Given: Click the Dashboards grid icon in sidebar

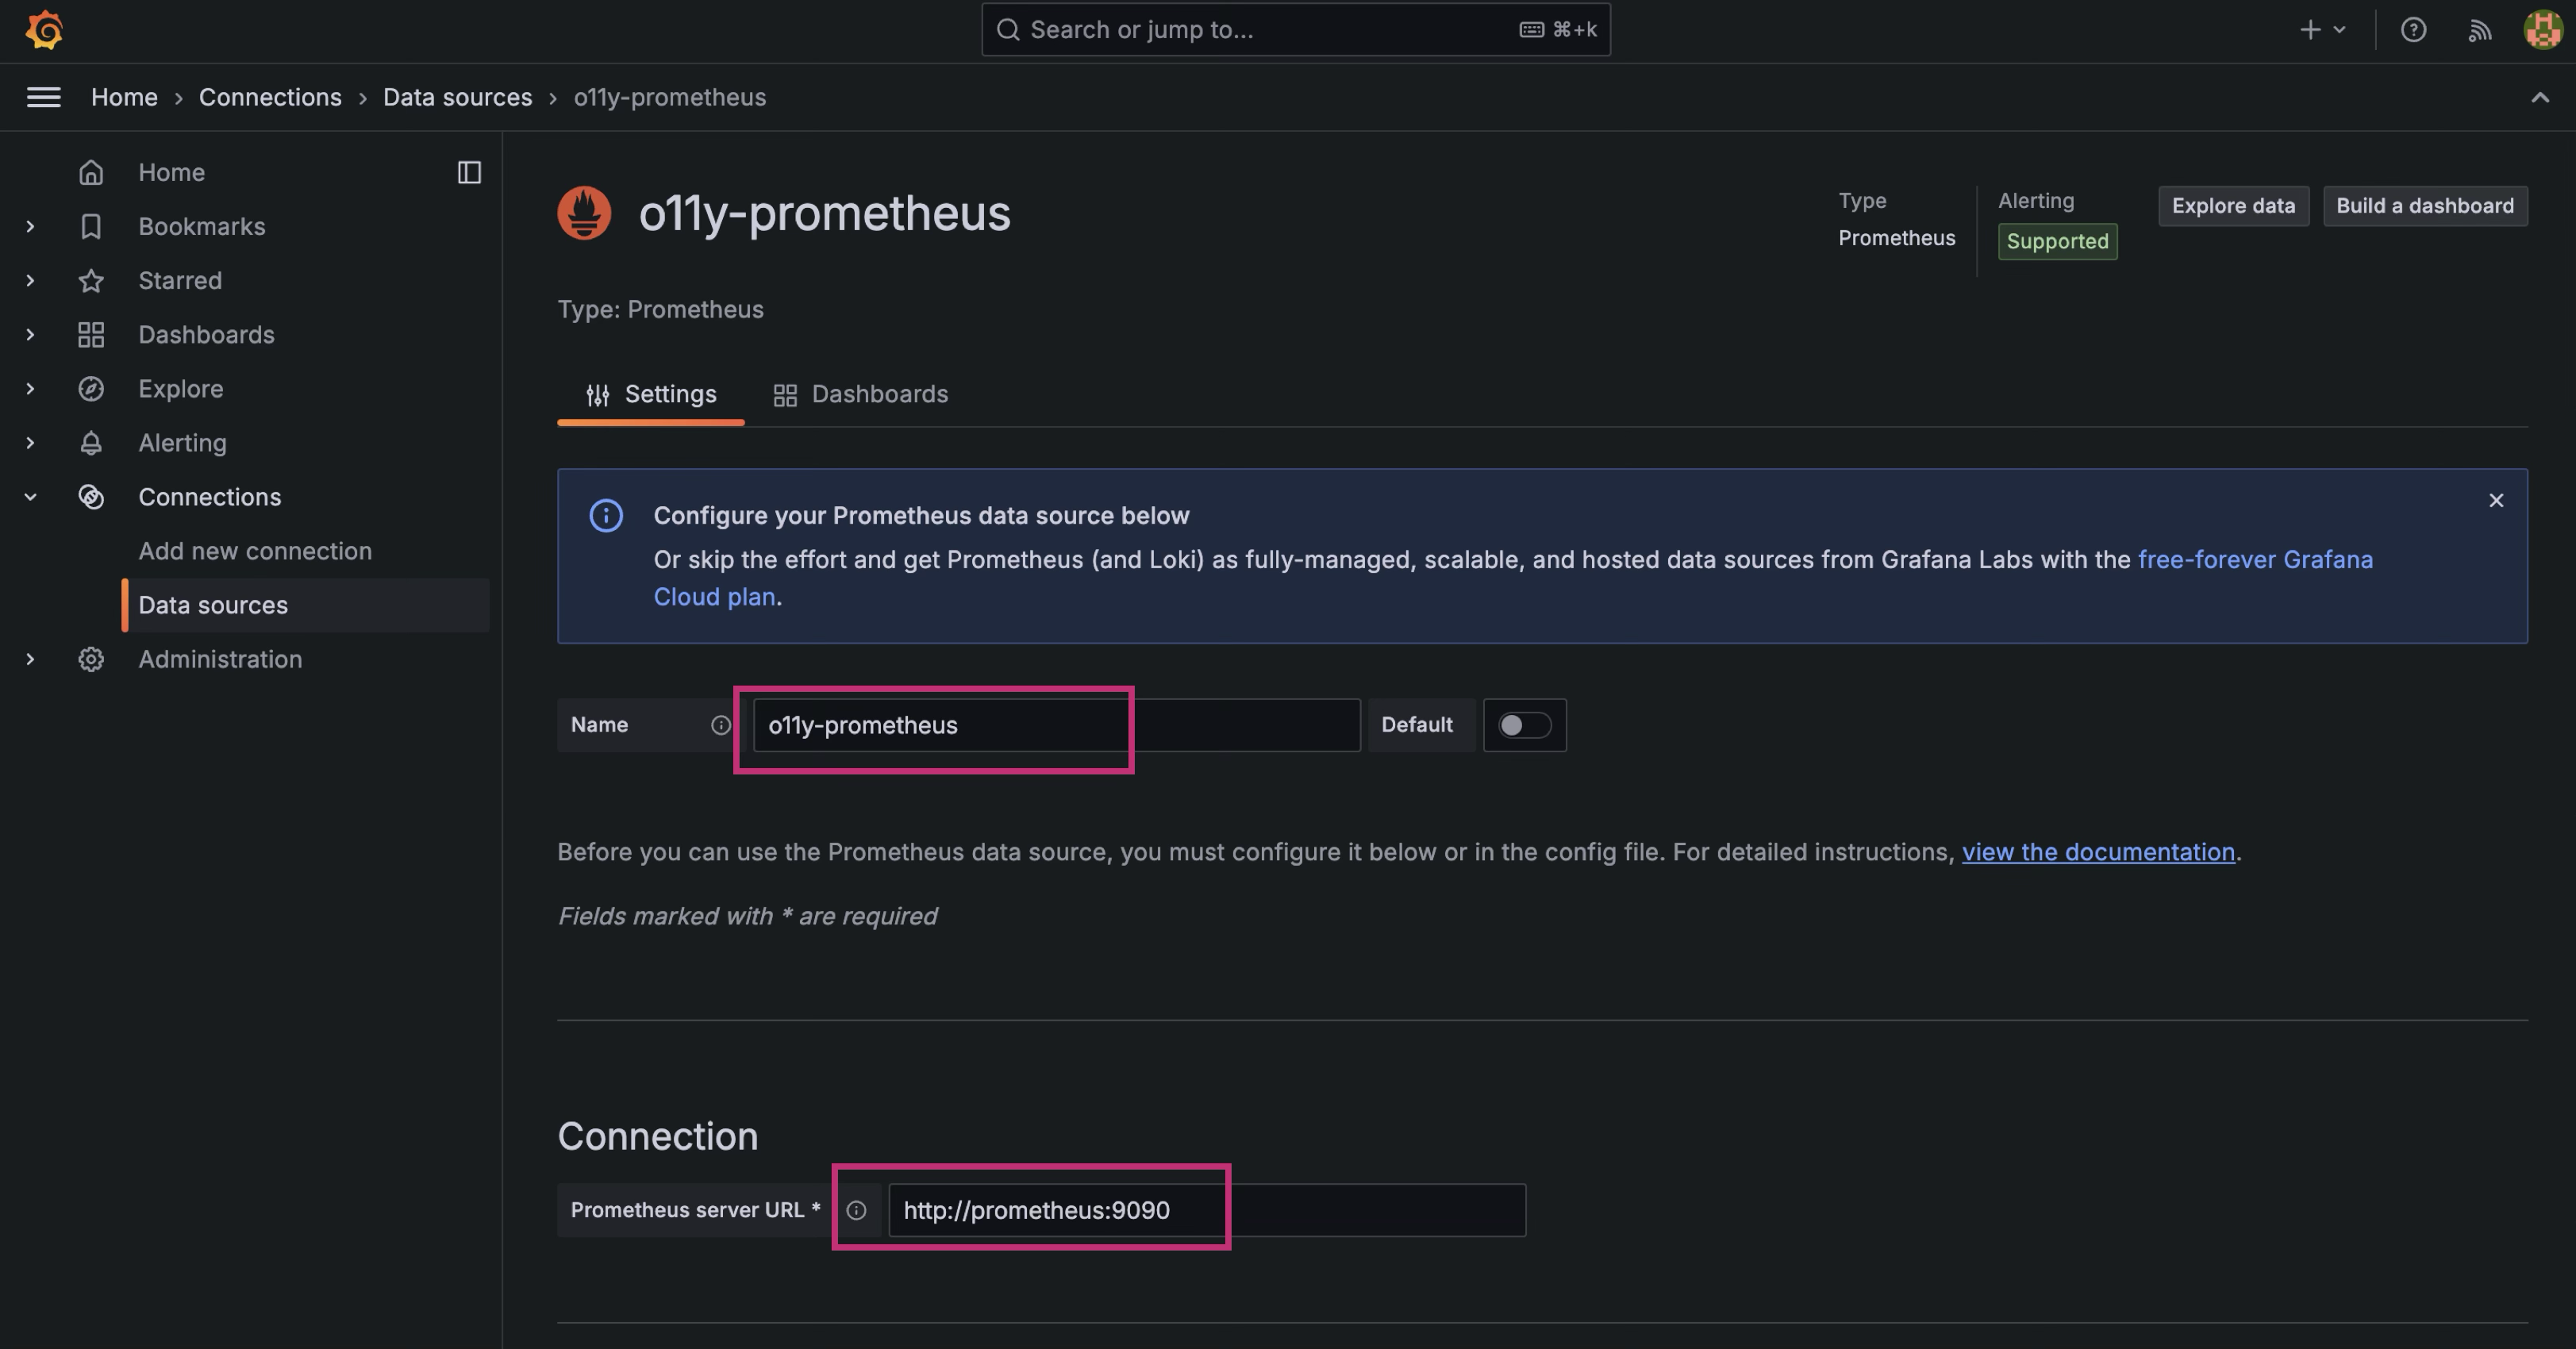Looking at the screenshot, I should point(91,334).
